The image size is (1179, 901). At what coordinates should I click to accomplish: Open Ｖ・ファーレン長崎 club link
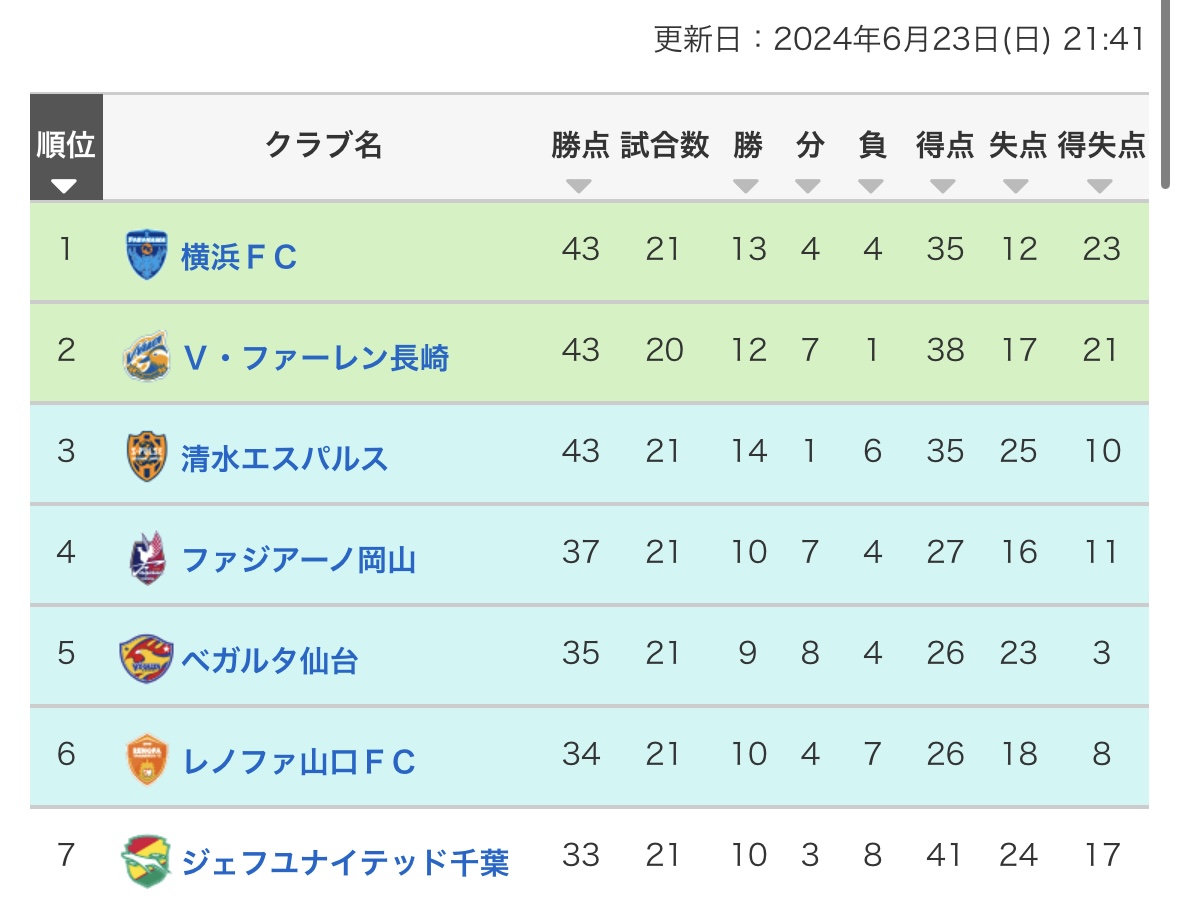(x=316, y=357)
